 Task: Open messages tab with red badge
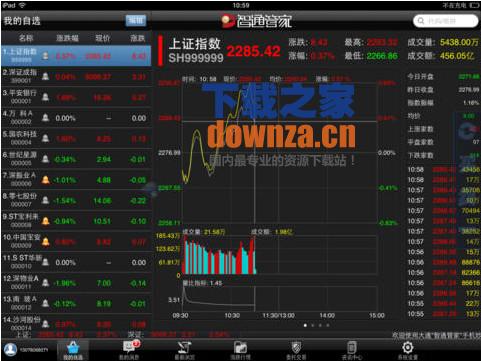click(x=129, y=350)
